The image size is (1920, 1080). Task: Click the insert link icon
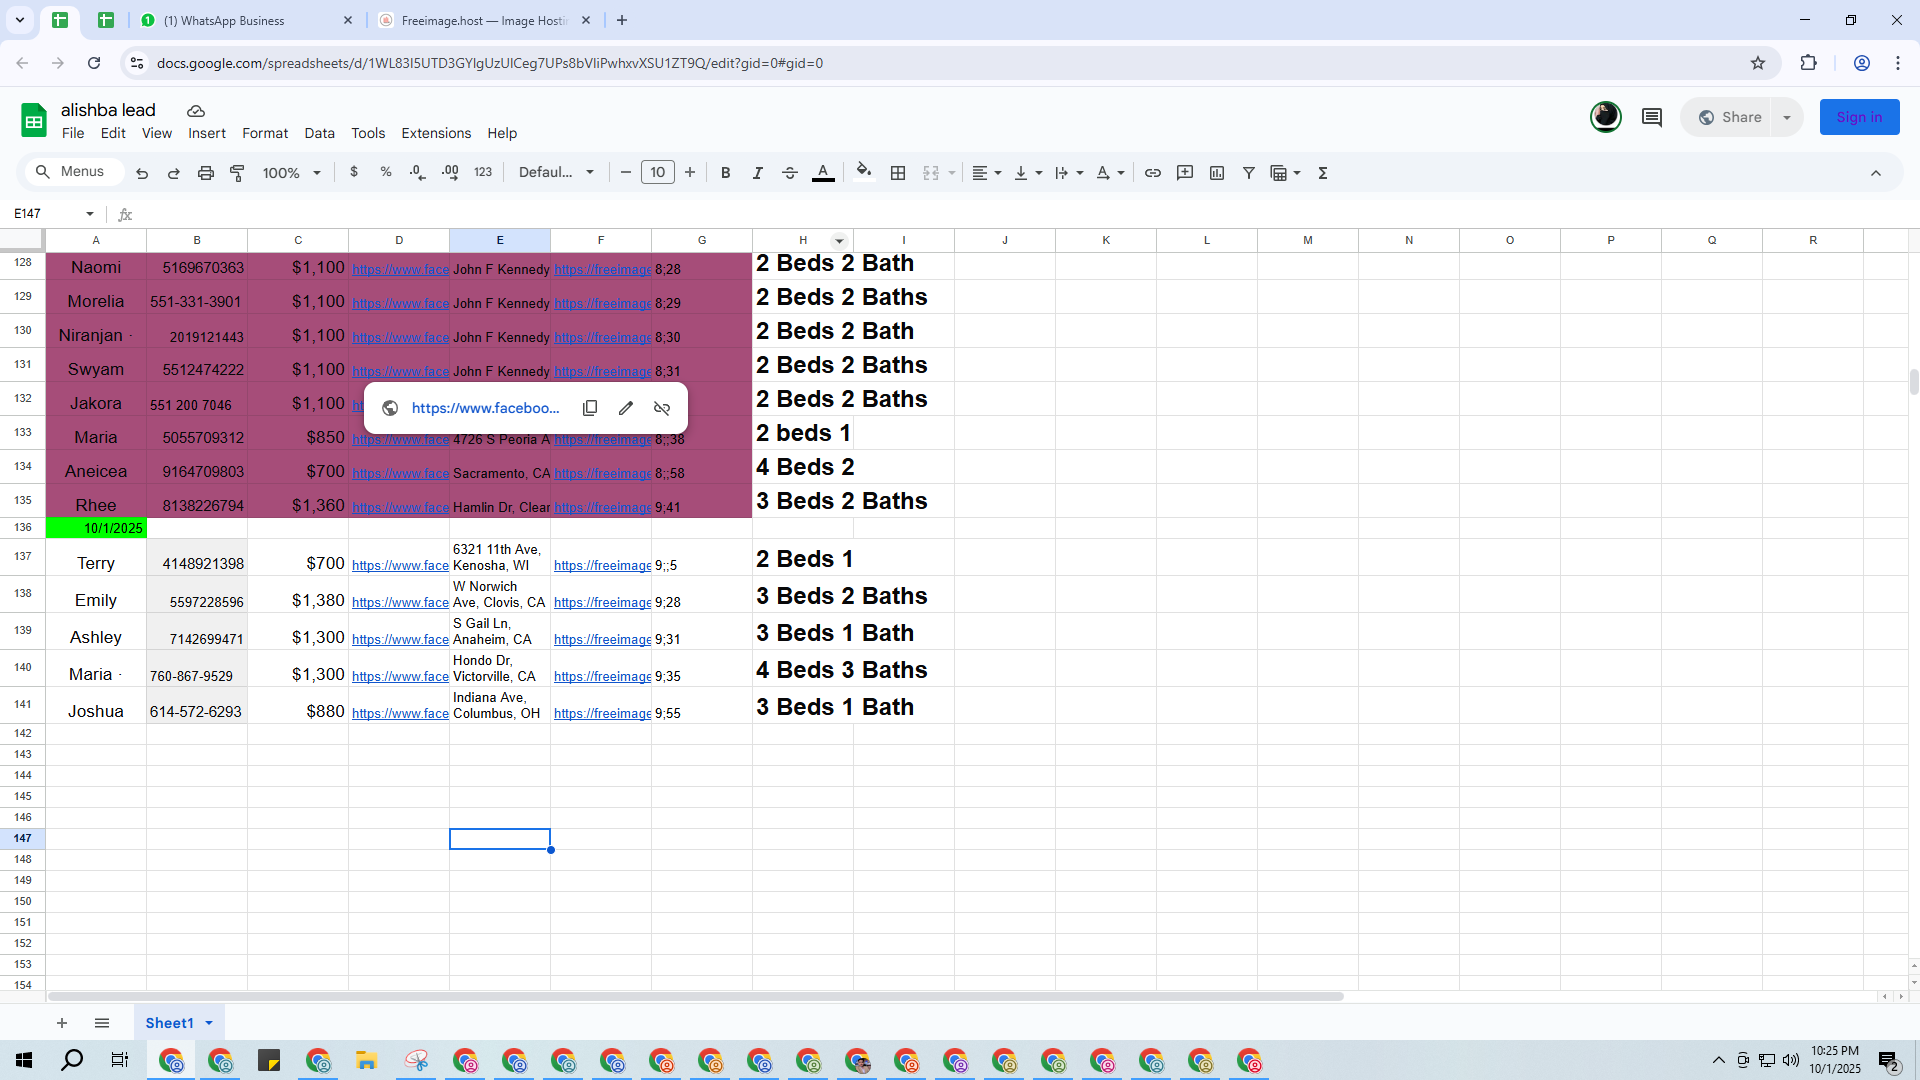[1153, 173]
